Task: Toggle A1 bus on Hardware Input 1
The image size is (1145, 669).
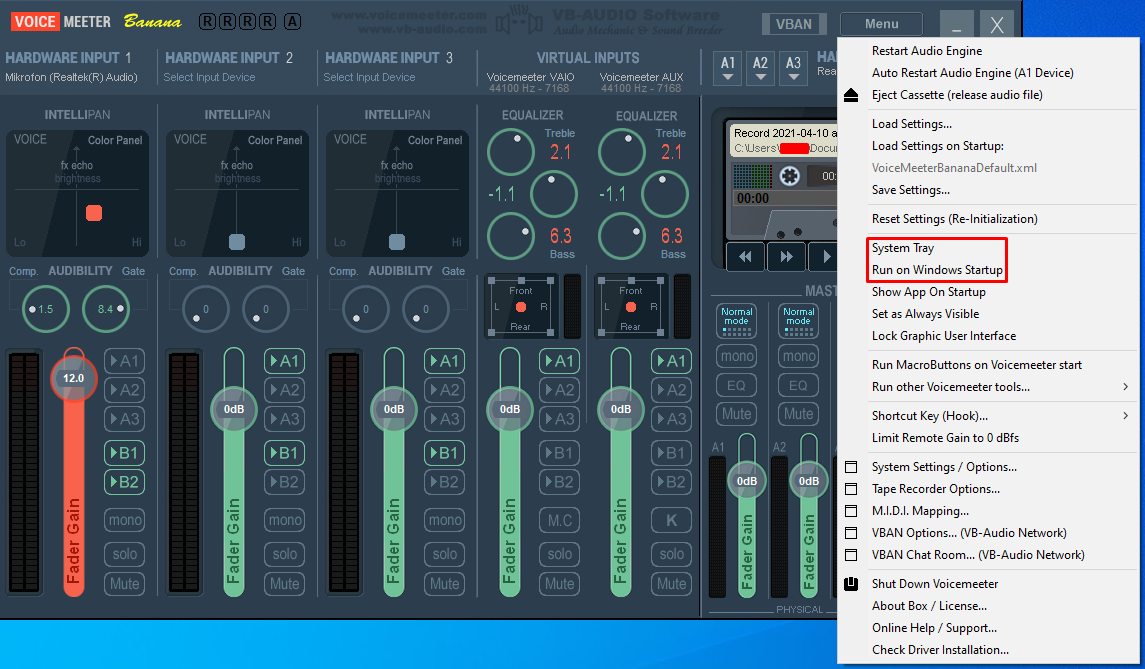Action: (x=124, y=361)
